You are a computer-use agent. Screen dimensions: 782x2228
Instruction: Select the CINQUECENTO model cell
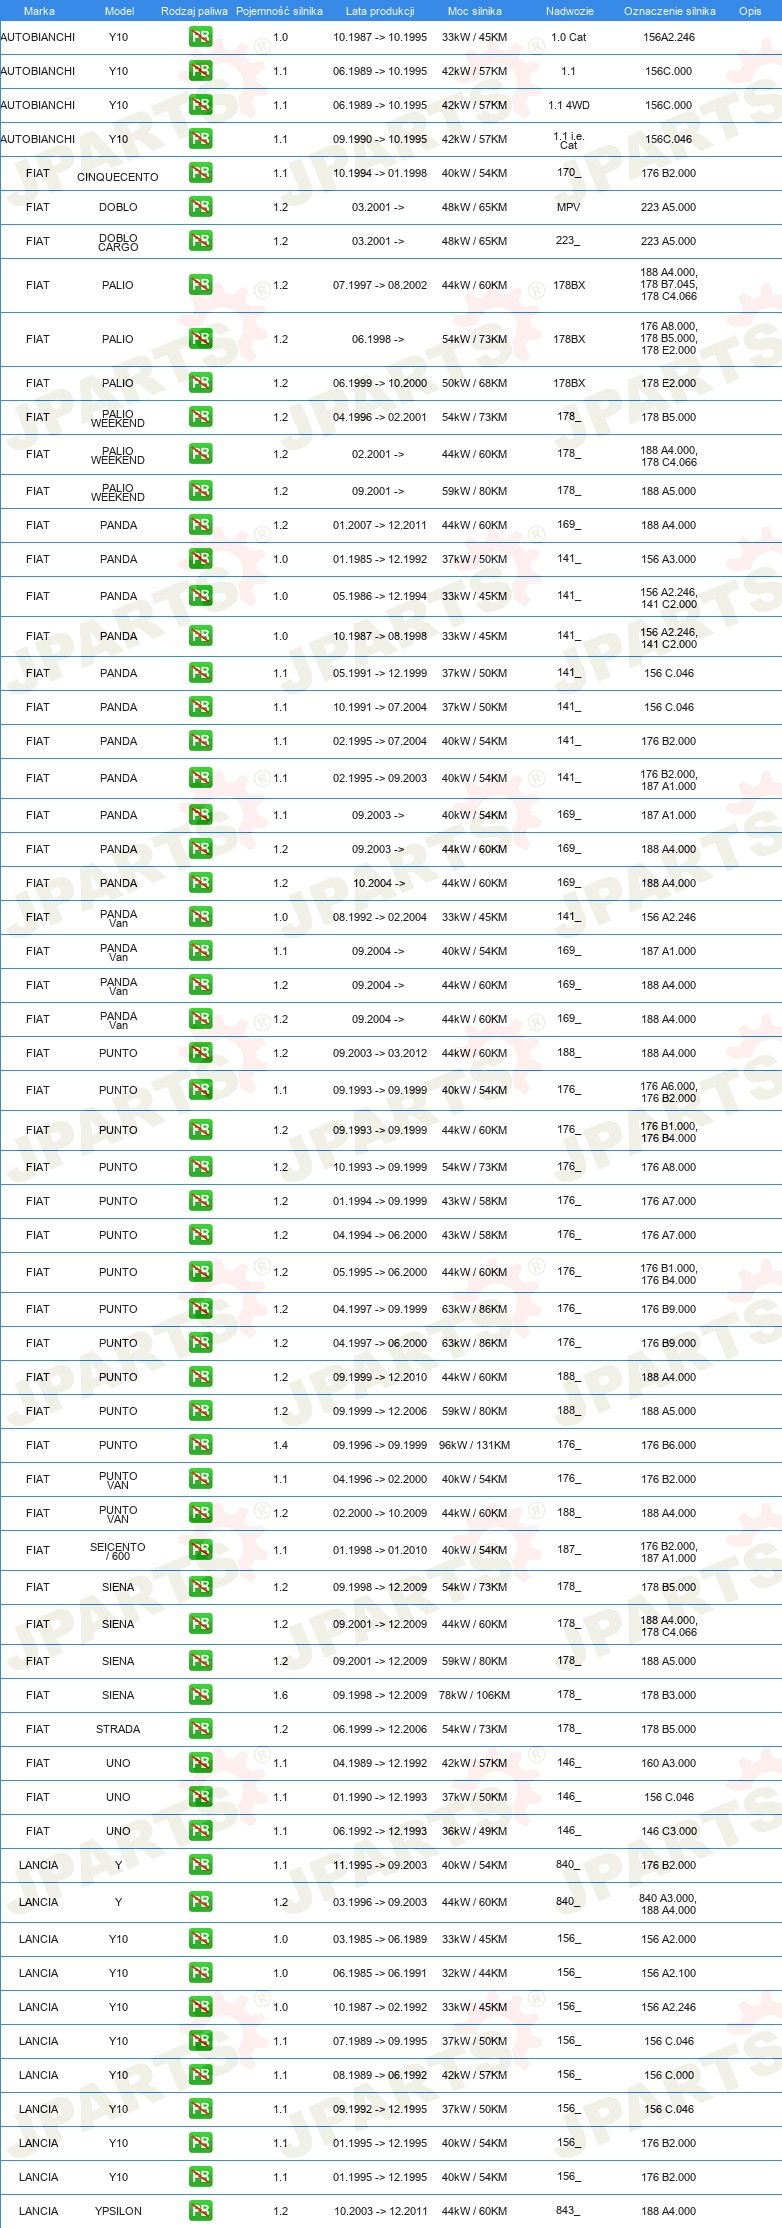pyautogui.click(x=118, y=177)
